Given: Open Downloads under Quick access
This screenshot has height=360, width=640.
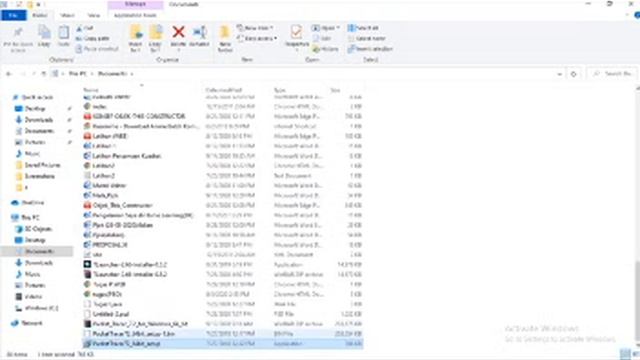Looking at the screenshot, I should [x=38, y=120].
